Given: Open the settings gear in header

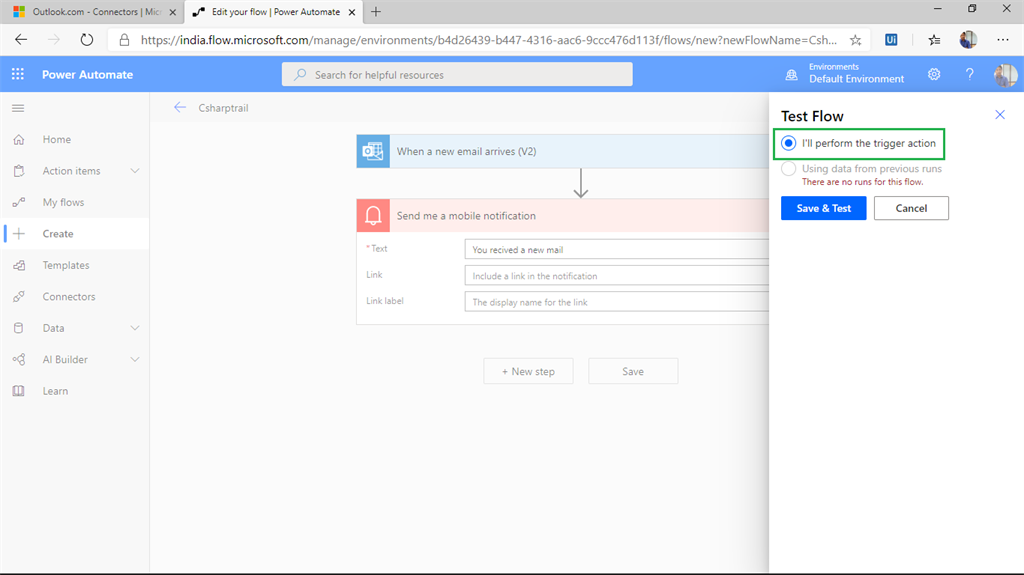Looking at the screenshot, I should (934, 74).
